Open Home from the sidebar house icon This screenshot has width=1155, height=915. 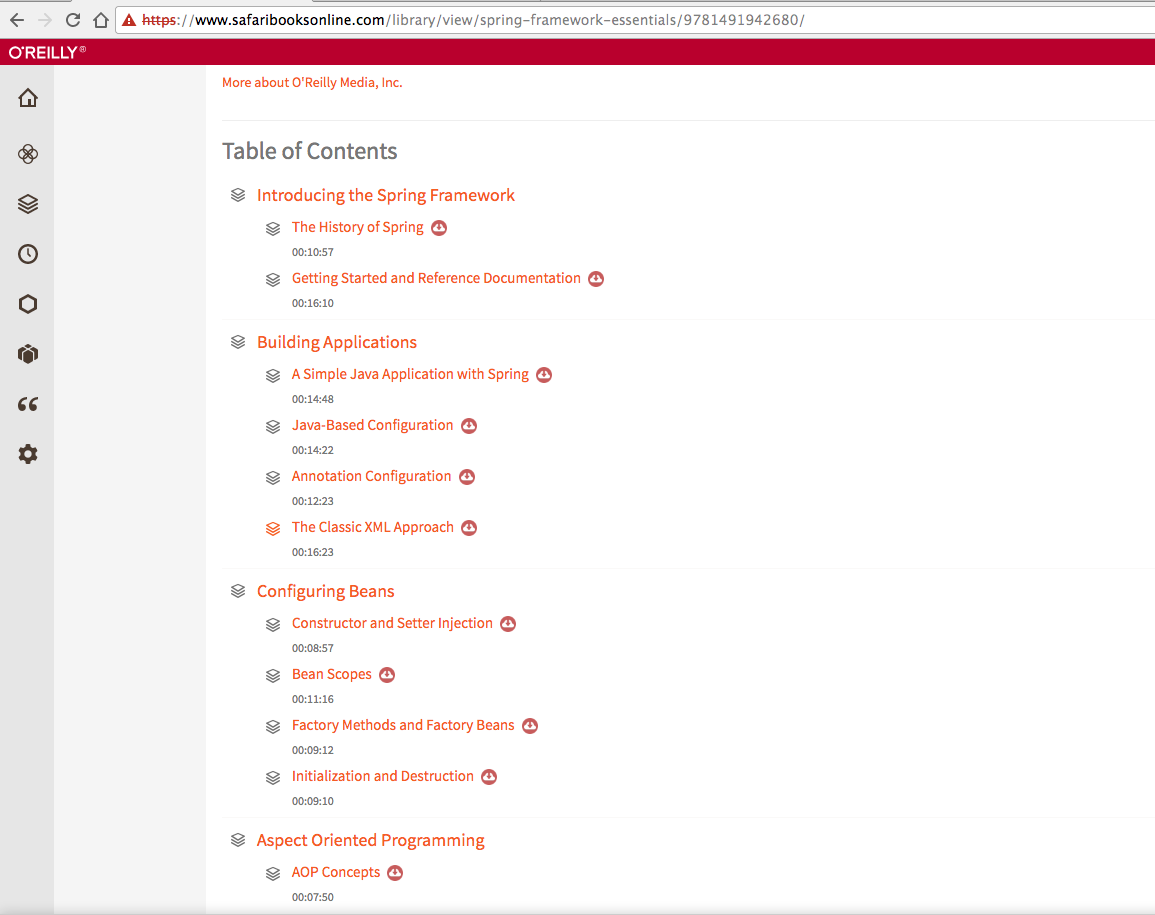pos(28,98)
